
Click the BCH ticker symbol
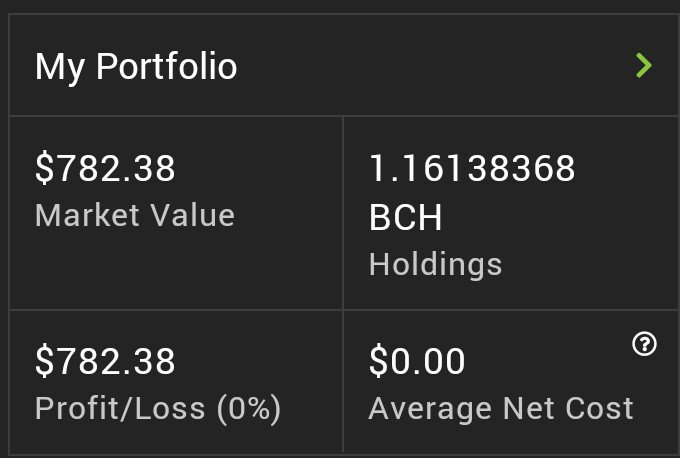tap(405, 217)
